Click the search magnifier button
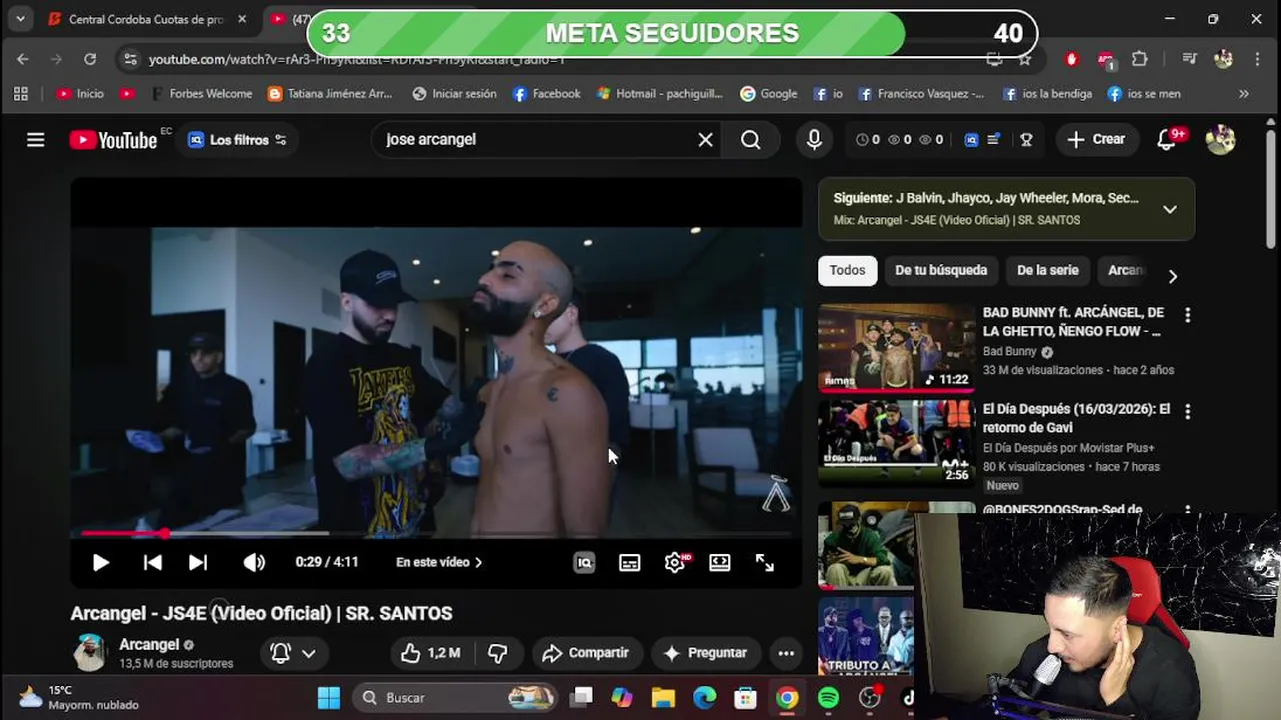The width and height of the screenshot is (1281, 720). pyautogui.click(x=751, y=140)
